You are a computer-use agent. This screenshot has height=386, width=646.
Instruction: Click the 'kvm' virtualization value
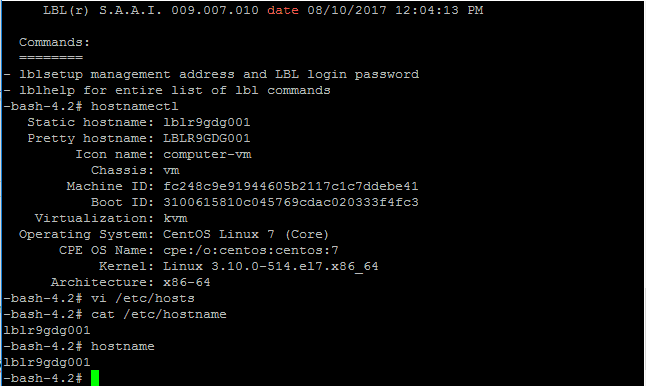point(175,218)
